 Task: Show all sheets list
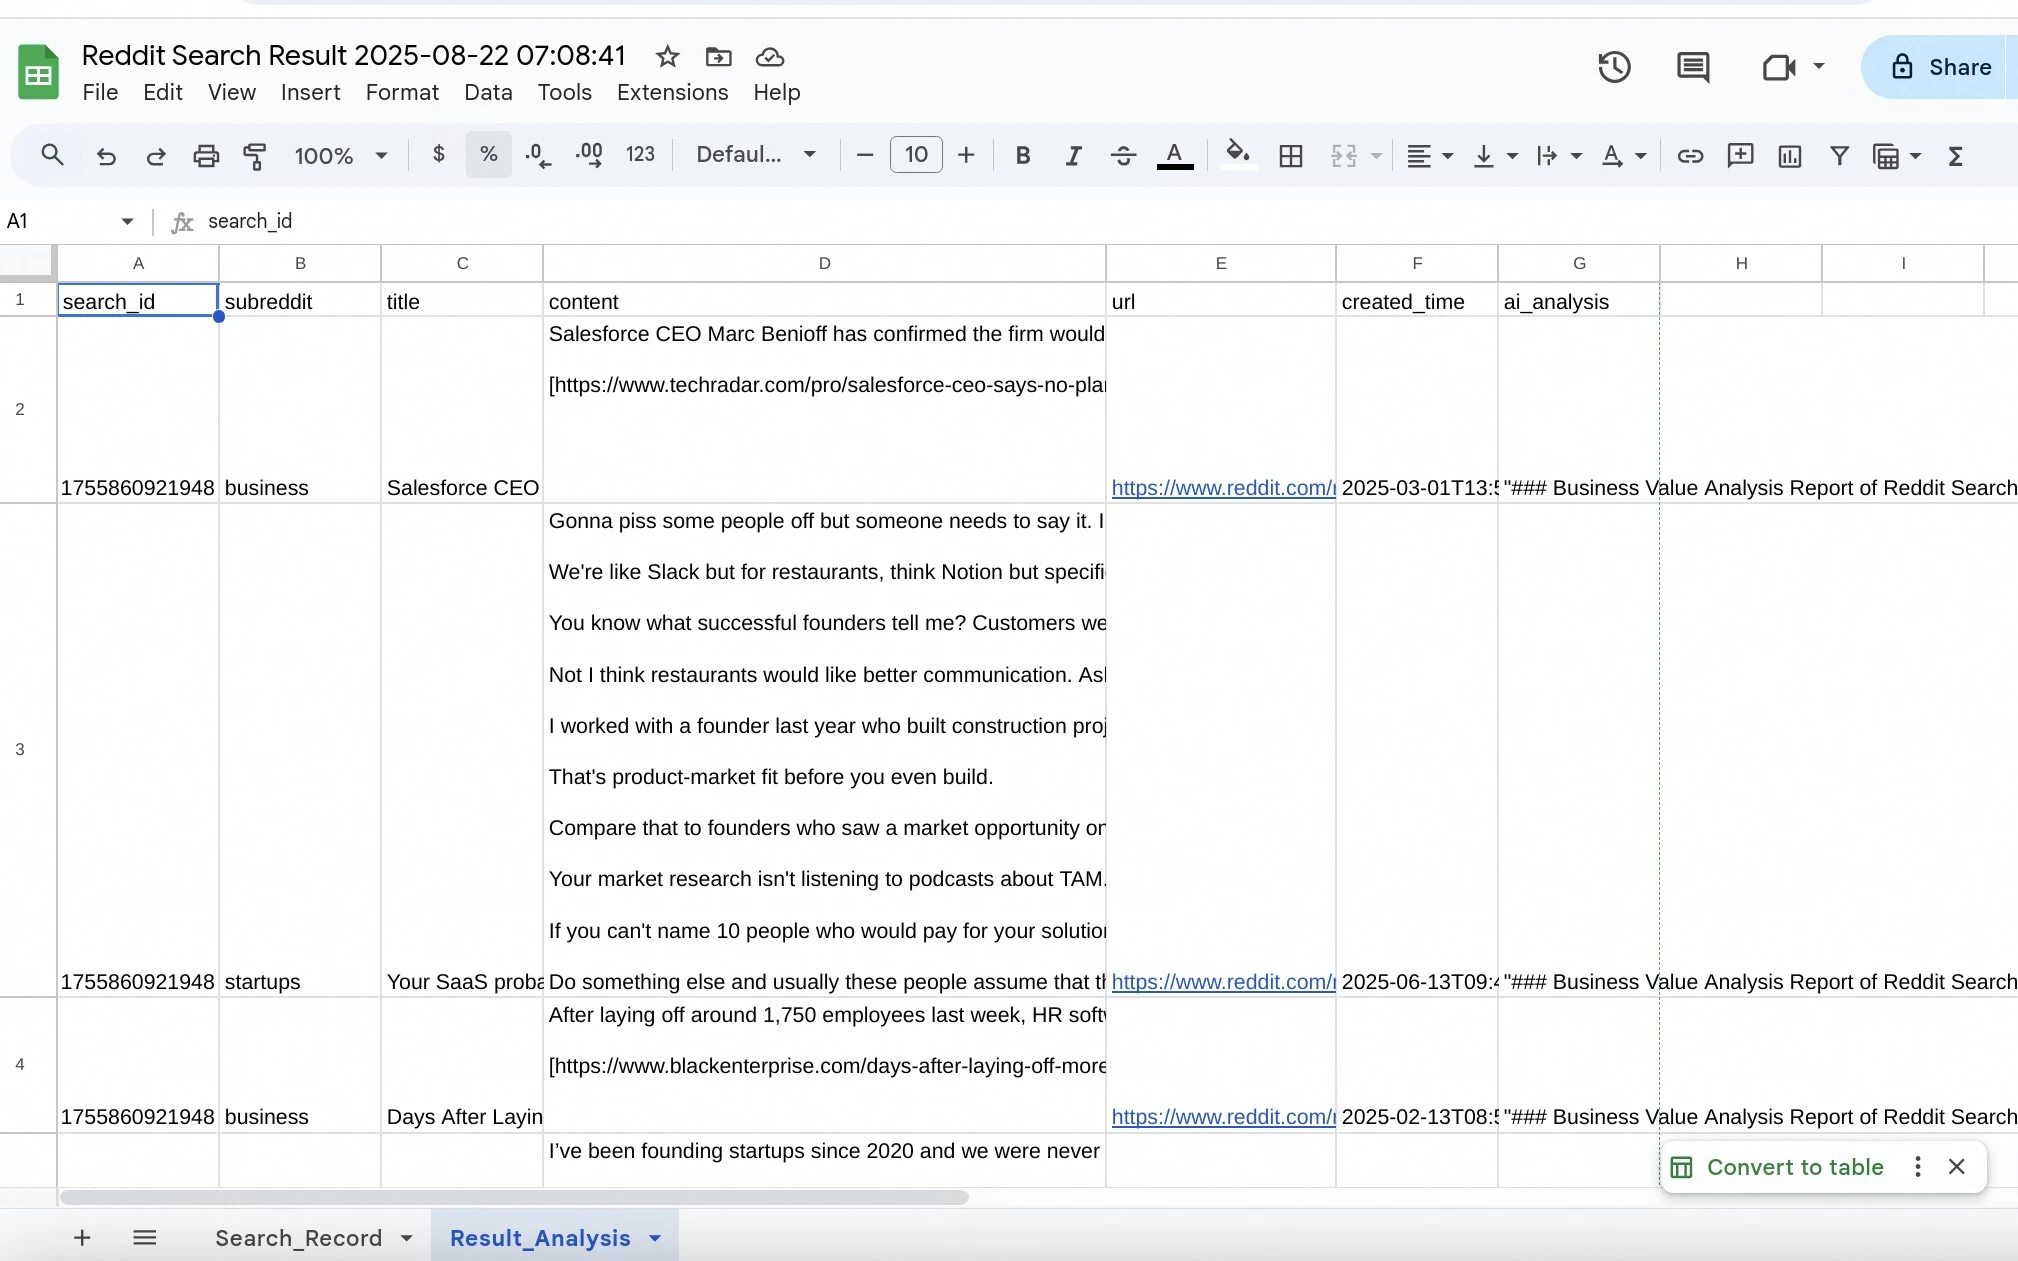coord(145,1238)
